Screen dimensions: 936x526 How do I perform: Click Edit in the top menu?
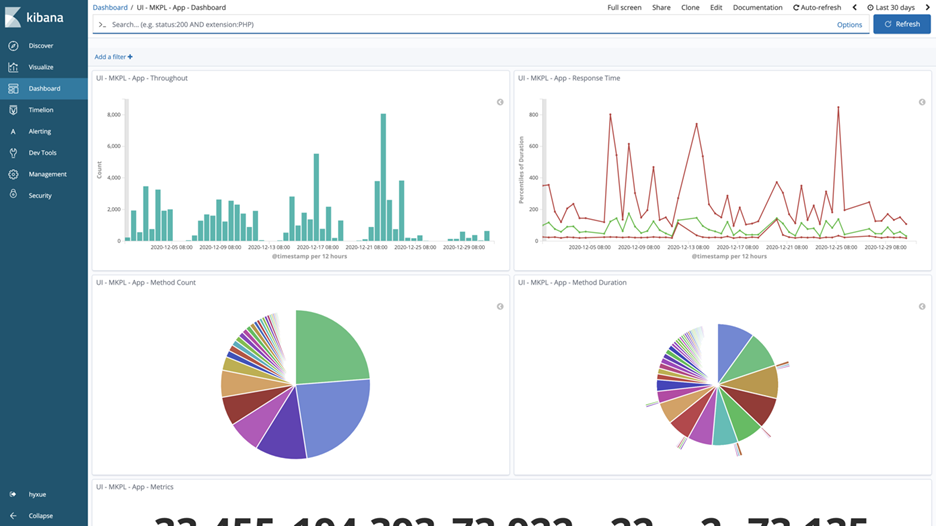(716, 7)
